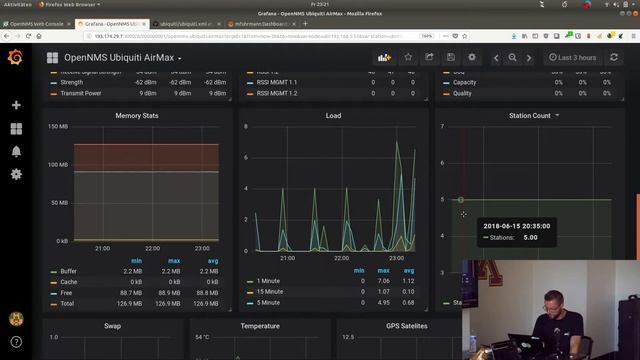The image size is (640, 360).
Task: Open the Dashboards icon in the sidebar
Action: 16,129
